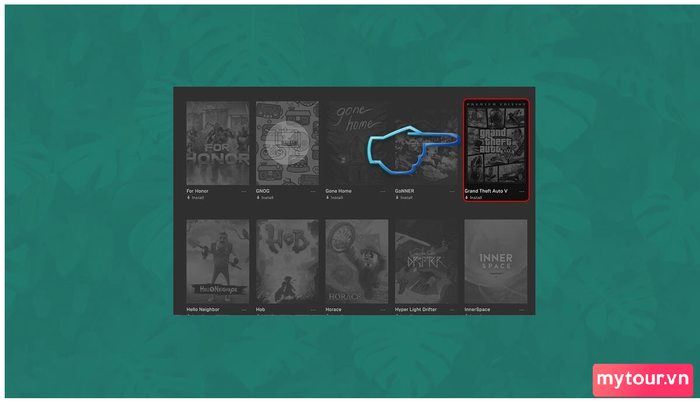The image size is (700, 405).
Task: Click the "For Honor" title text
Action: [x=197, y=191]
